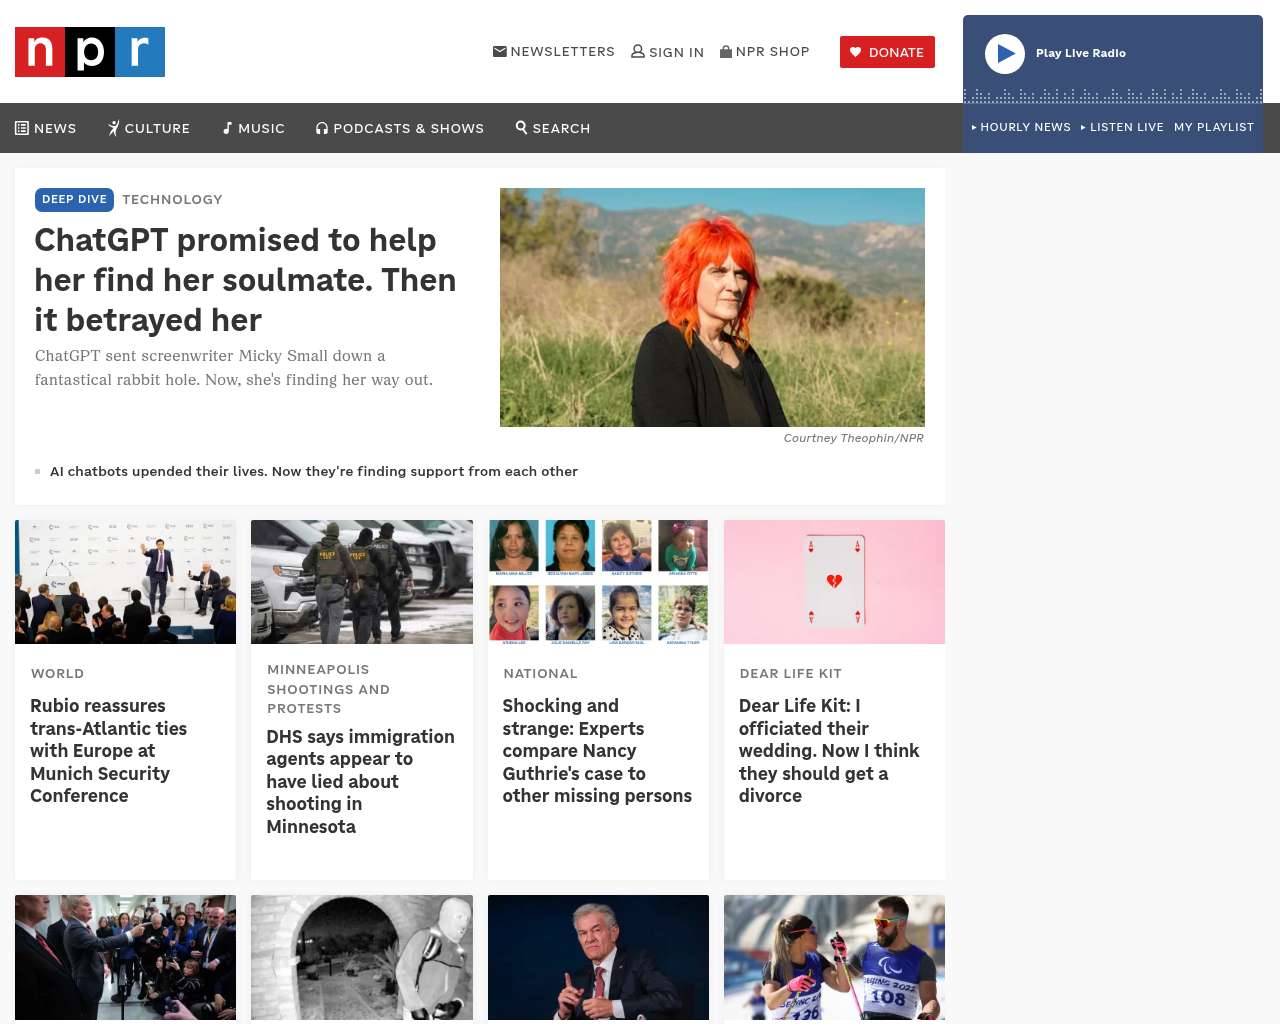The image size is (1280, 1024).
Task: Open the Paralympic skiers photo
Action: (834, 957)
